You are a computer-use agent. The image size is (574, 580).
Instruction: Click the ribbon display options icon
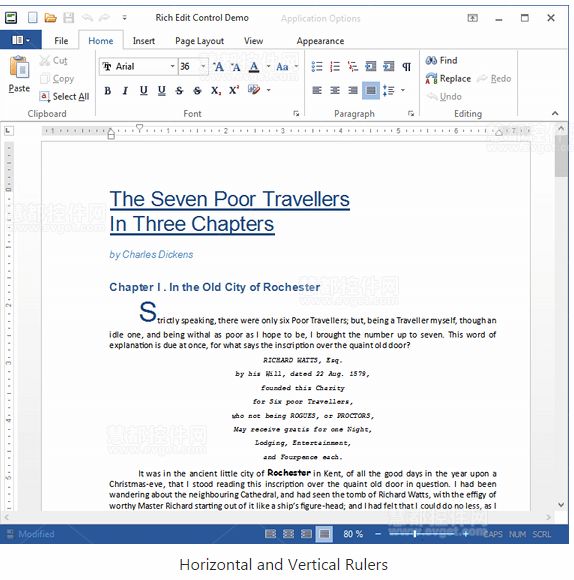tap(472, 18)
